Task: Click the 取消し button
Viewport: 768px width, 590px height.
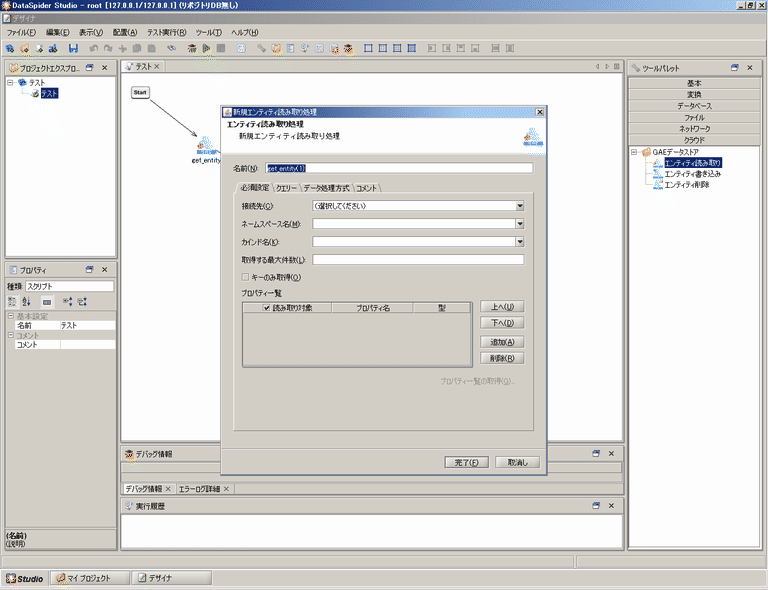Action: click(517, 462)
